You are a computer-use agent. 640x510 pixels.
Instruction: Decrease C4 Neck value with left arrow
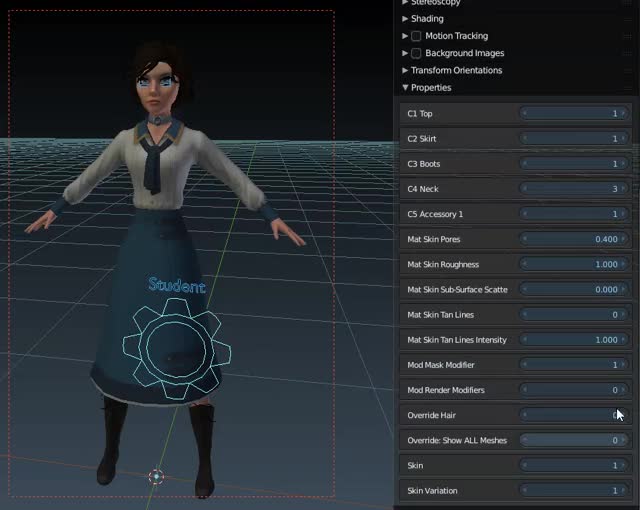point(525,189)
